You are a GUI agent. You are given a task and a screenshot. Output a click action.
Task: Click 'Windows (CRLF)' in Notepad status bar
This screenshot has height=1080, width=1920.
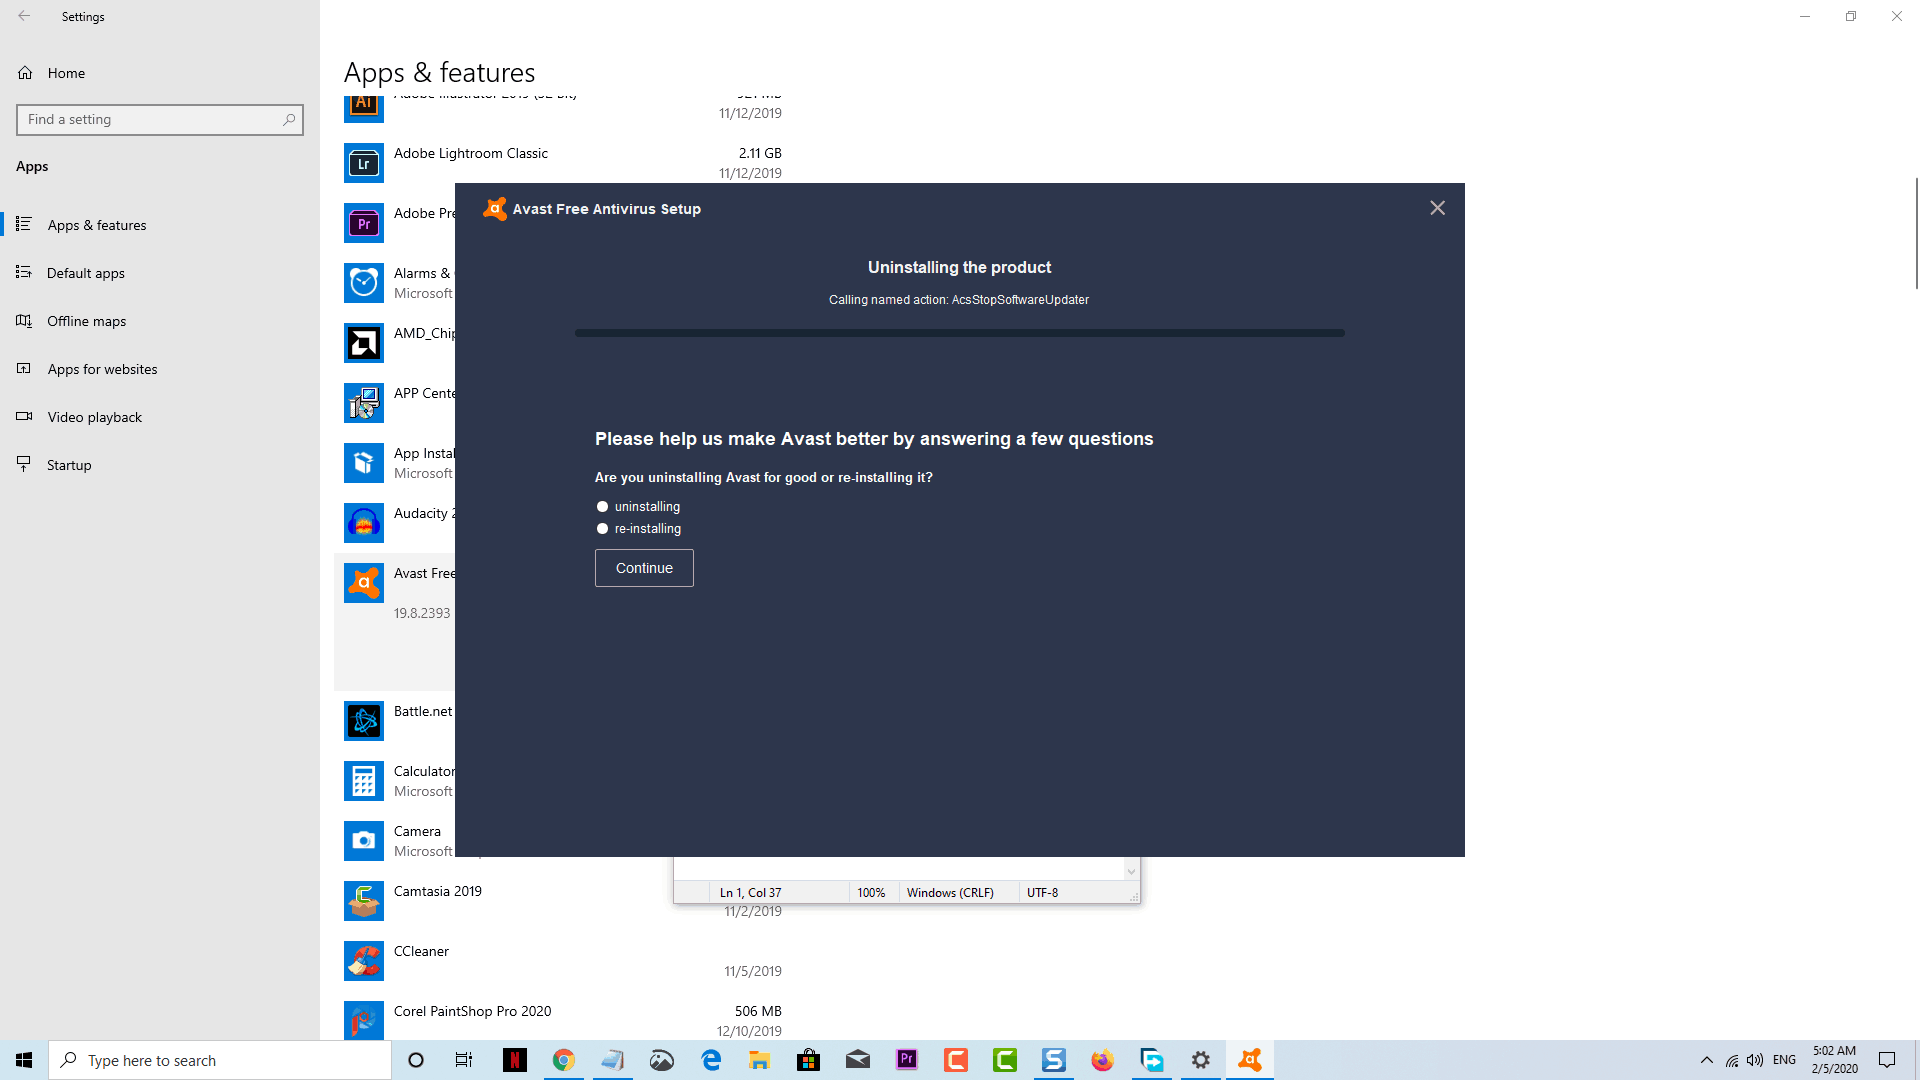pyautogui.click(x=950, y=893)
